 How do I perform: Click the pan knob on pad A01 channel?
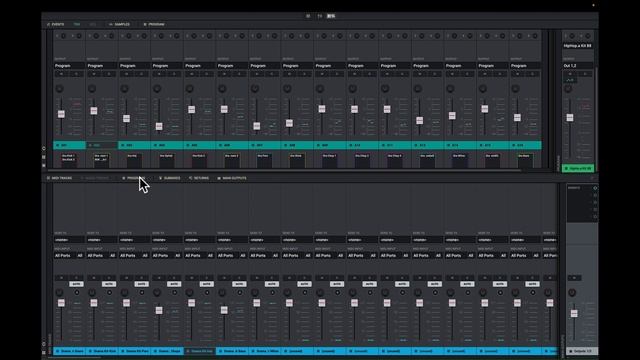pyautogui.click(x=60, y=89)
